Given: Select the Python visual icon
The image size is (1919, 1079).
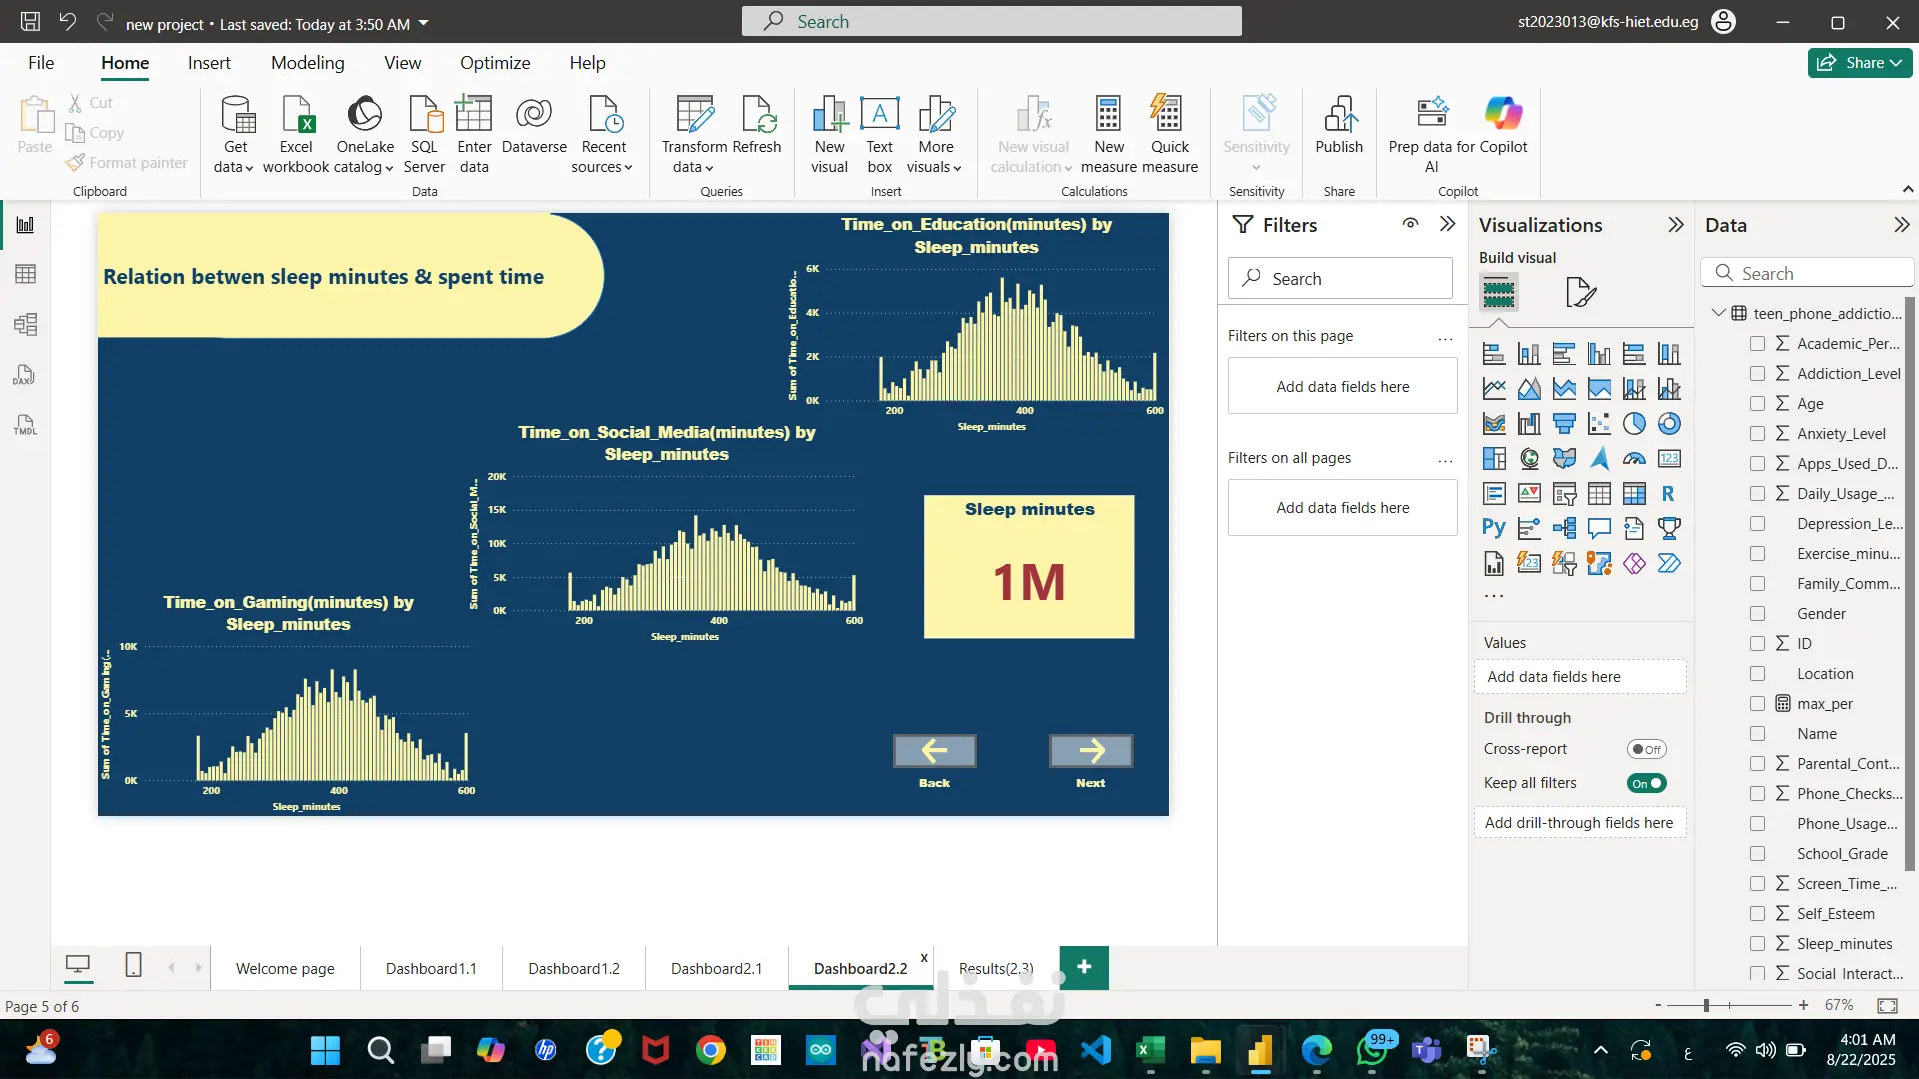Looking at the screenshot, I should 1493,528.
